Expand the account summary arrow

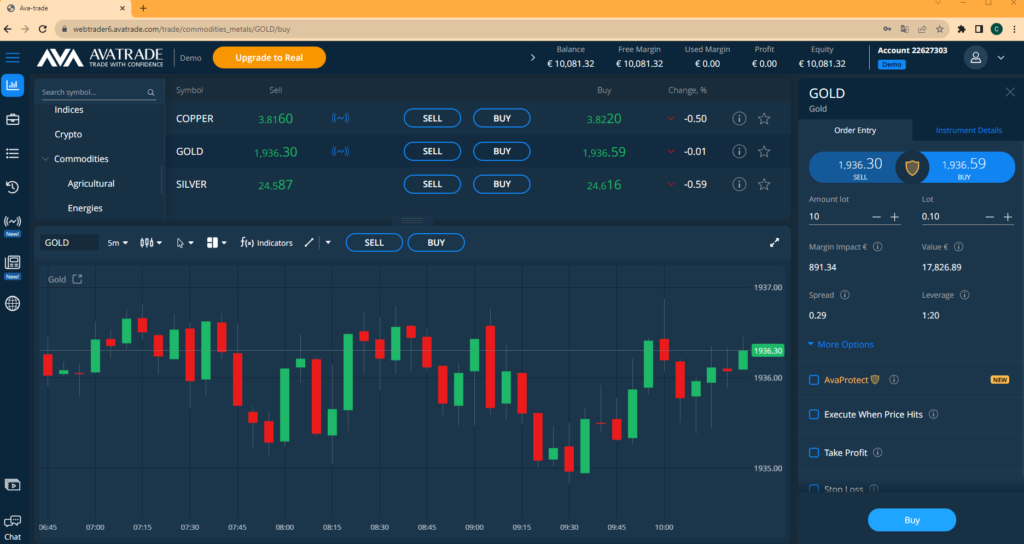[533, 57]
